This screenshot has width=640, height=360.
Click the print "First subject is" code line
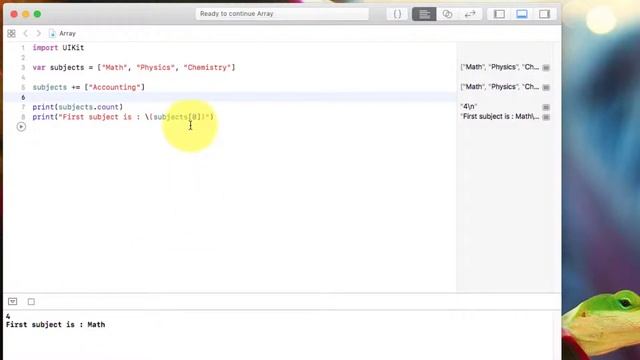coord(123,117)
